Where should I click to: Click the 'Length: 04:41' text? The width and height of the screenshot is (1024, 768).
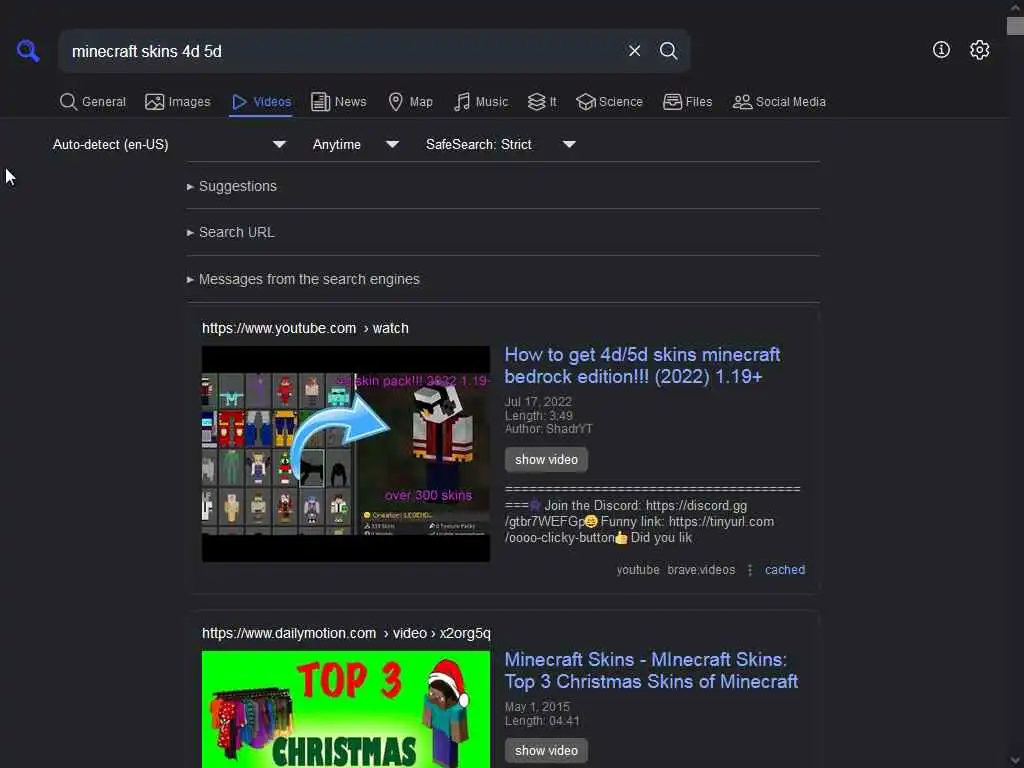click(542, 721)
